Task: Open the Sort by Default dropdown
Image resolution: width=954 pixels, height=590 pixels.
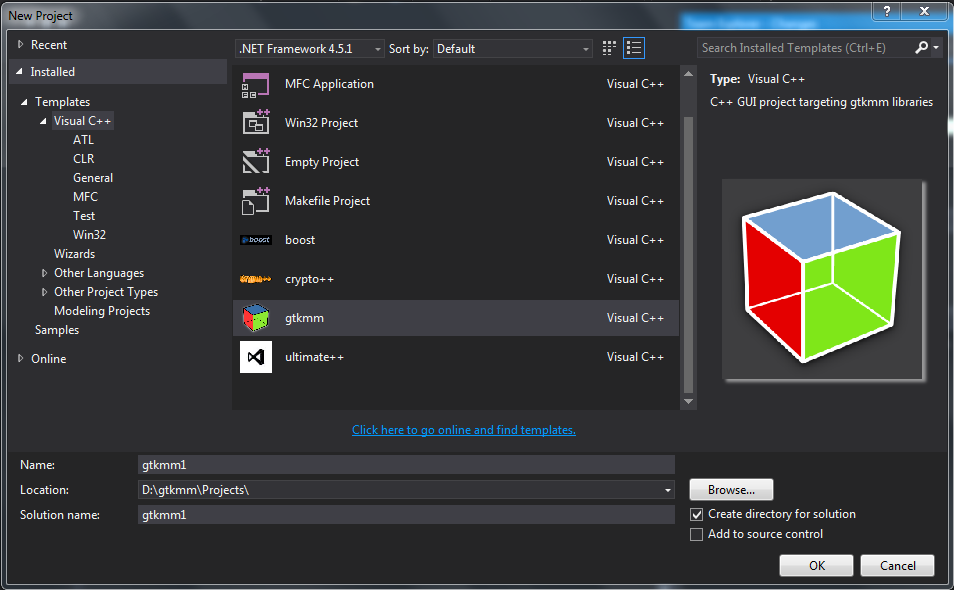Action: tap(512, 49)
